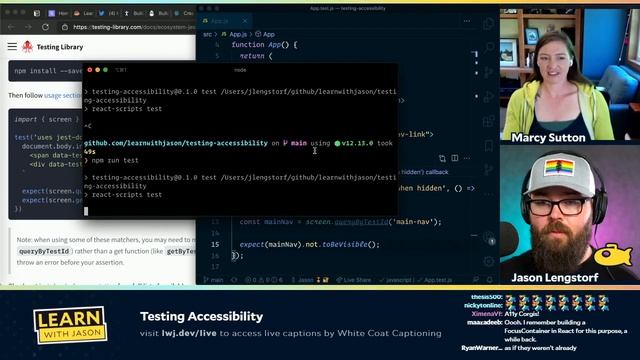Image resolution: width=640 pixels, height=360 pixels.
Task: Click the Testing Library octopus logo
Action: click(27, 47)
